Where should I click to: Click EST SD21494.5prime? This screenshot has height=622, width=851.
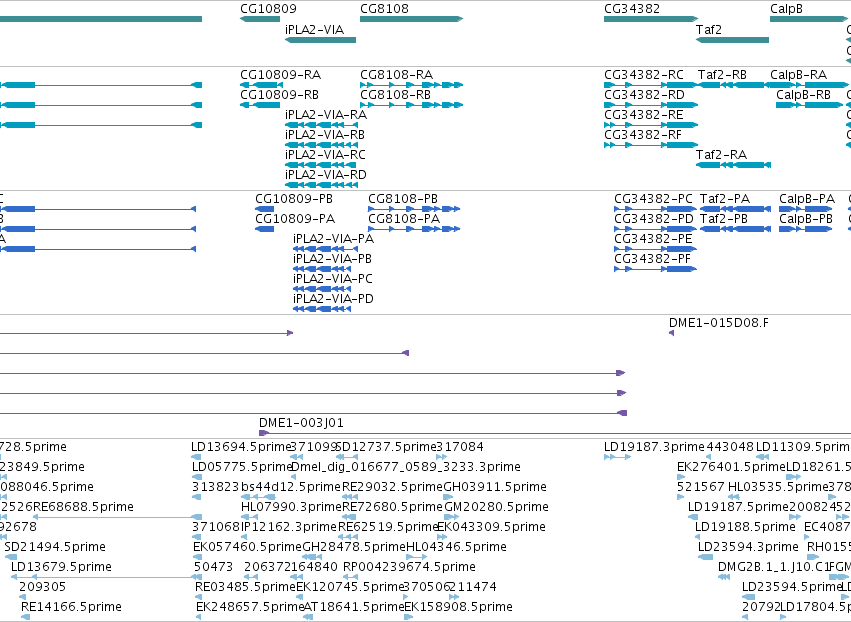[55, 547]
